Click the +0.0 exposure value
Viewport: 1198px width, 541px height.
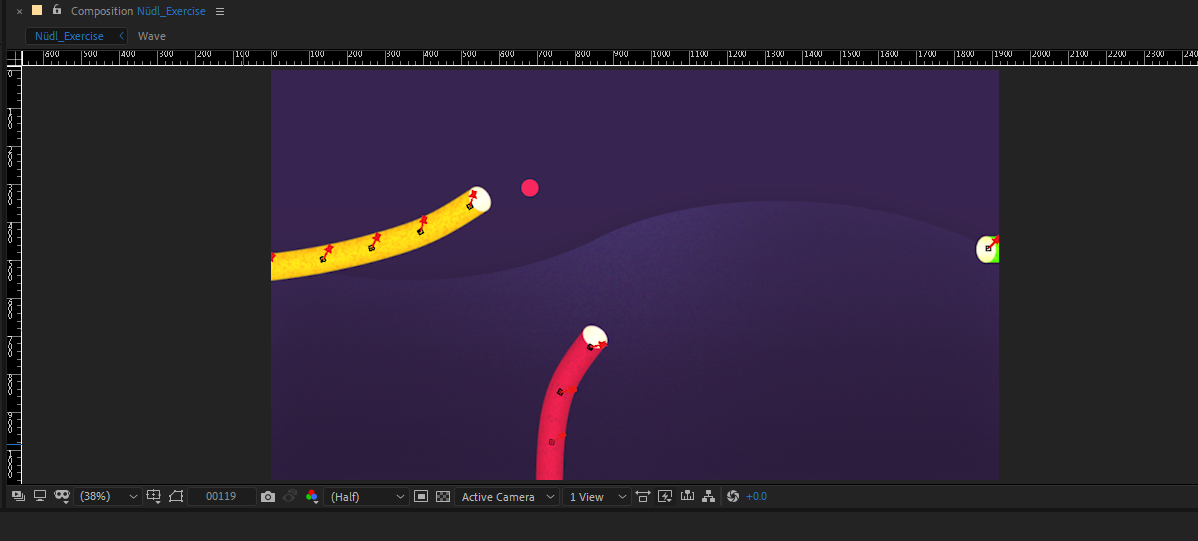pyautogui.click(x=756, y=497)
